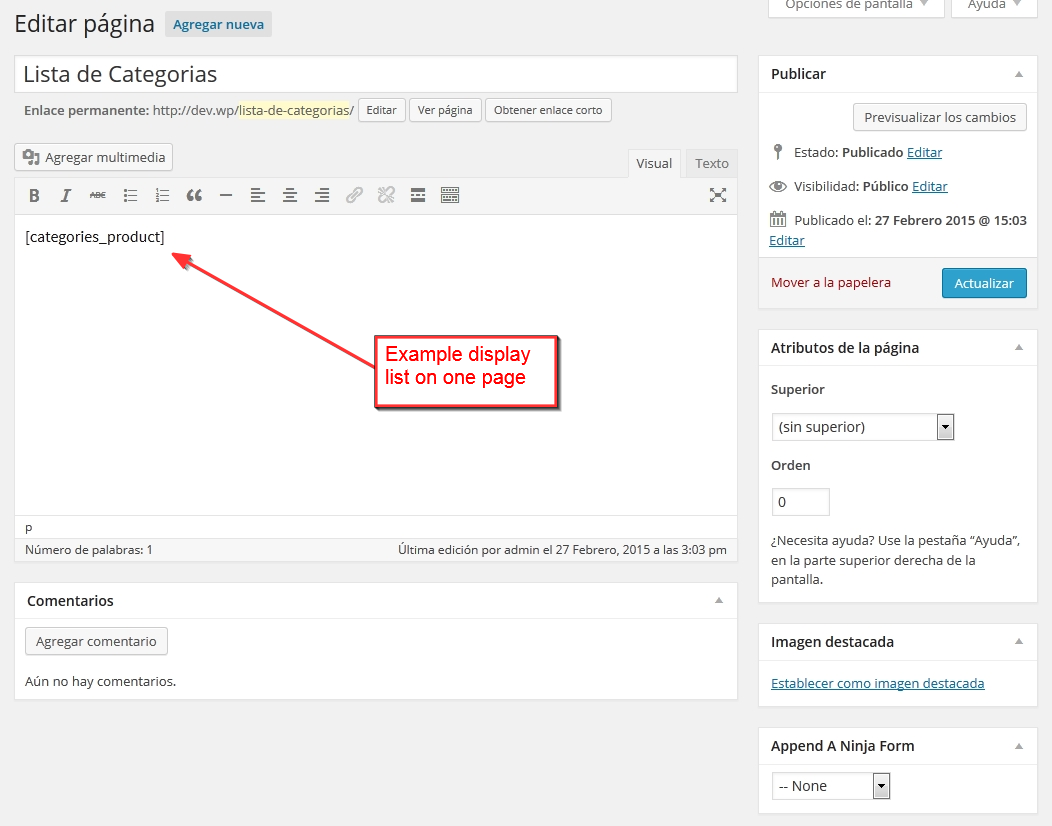The image size is (1052, 826).
Task: Click the visibility eye icon
Action: pyautogui.click(x=778, y=187)
